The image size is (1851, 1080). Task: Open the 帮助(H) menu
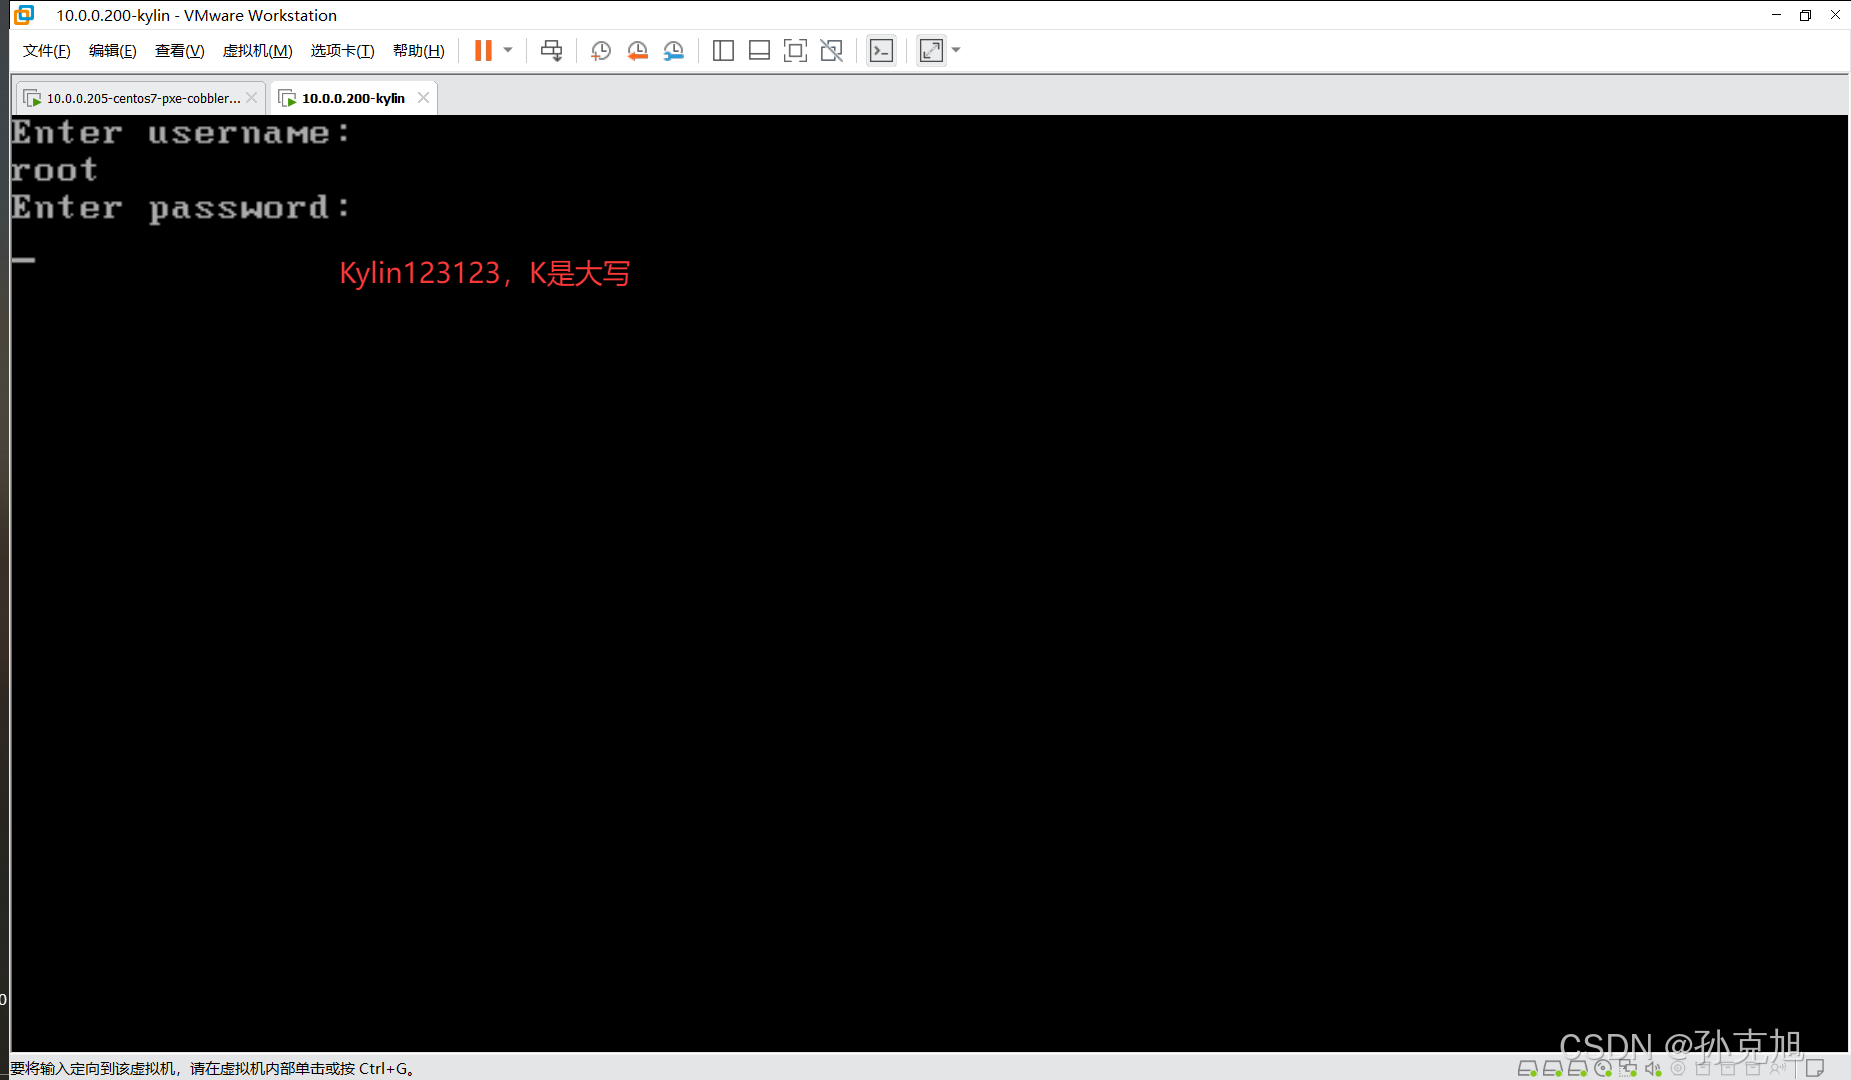click(418, 51)
